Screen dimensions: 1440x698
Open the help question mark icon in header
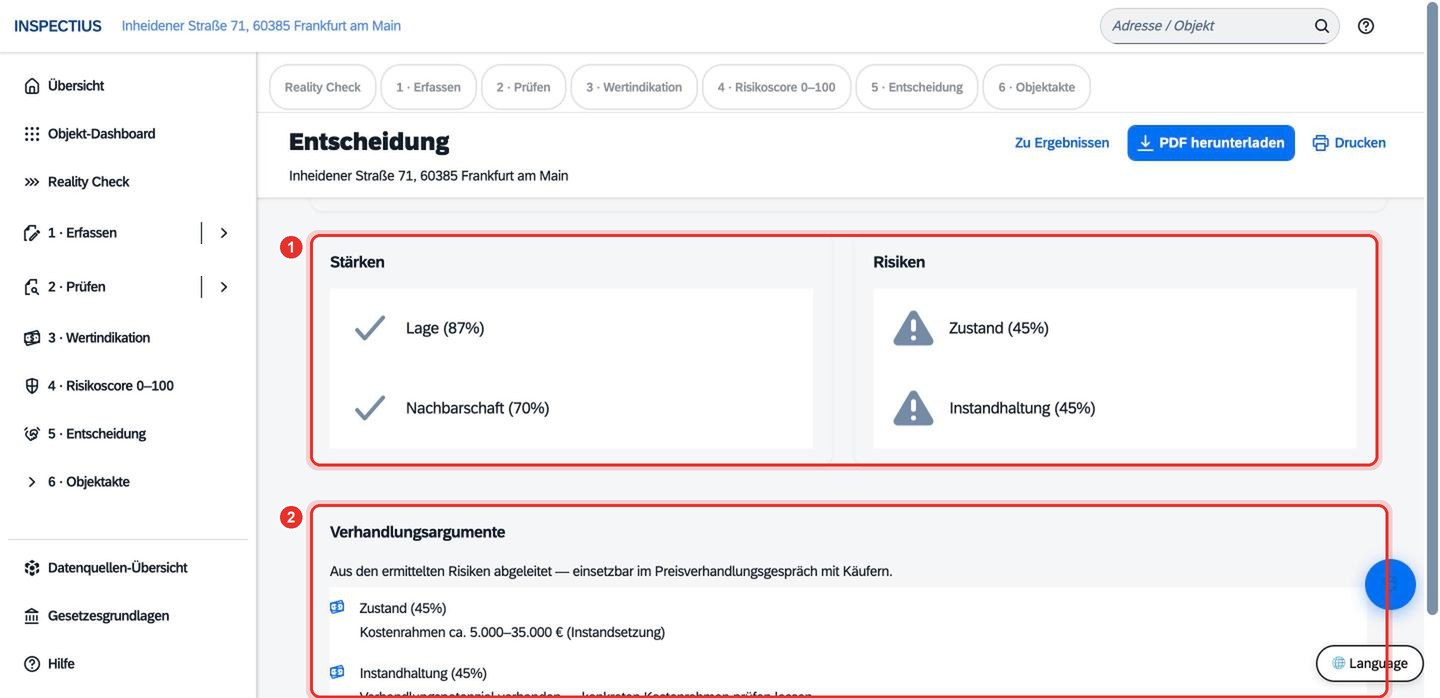pyautogui.click(x=1366, y=26)
